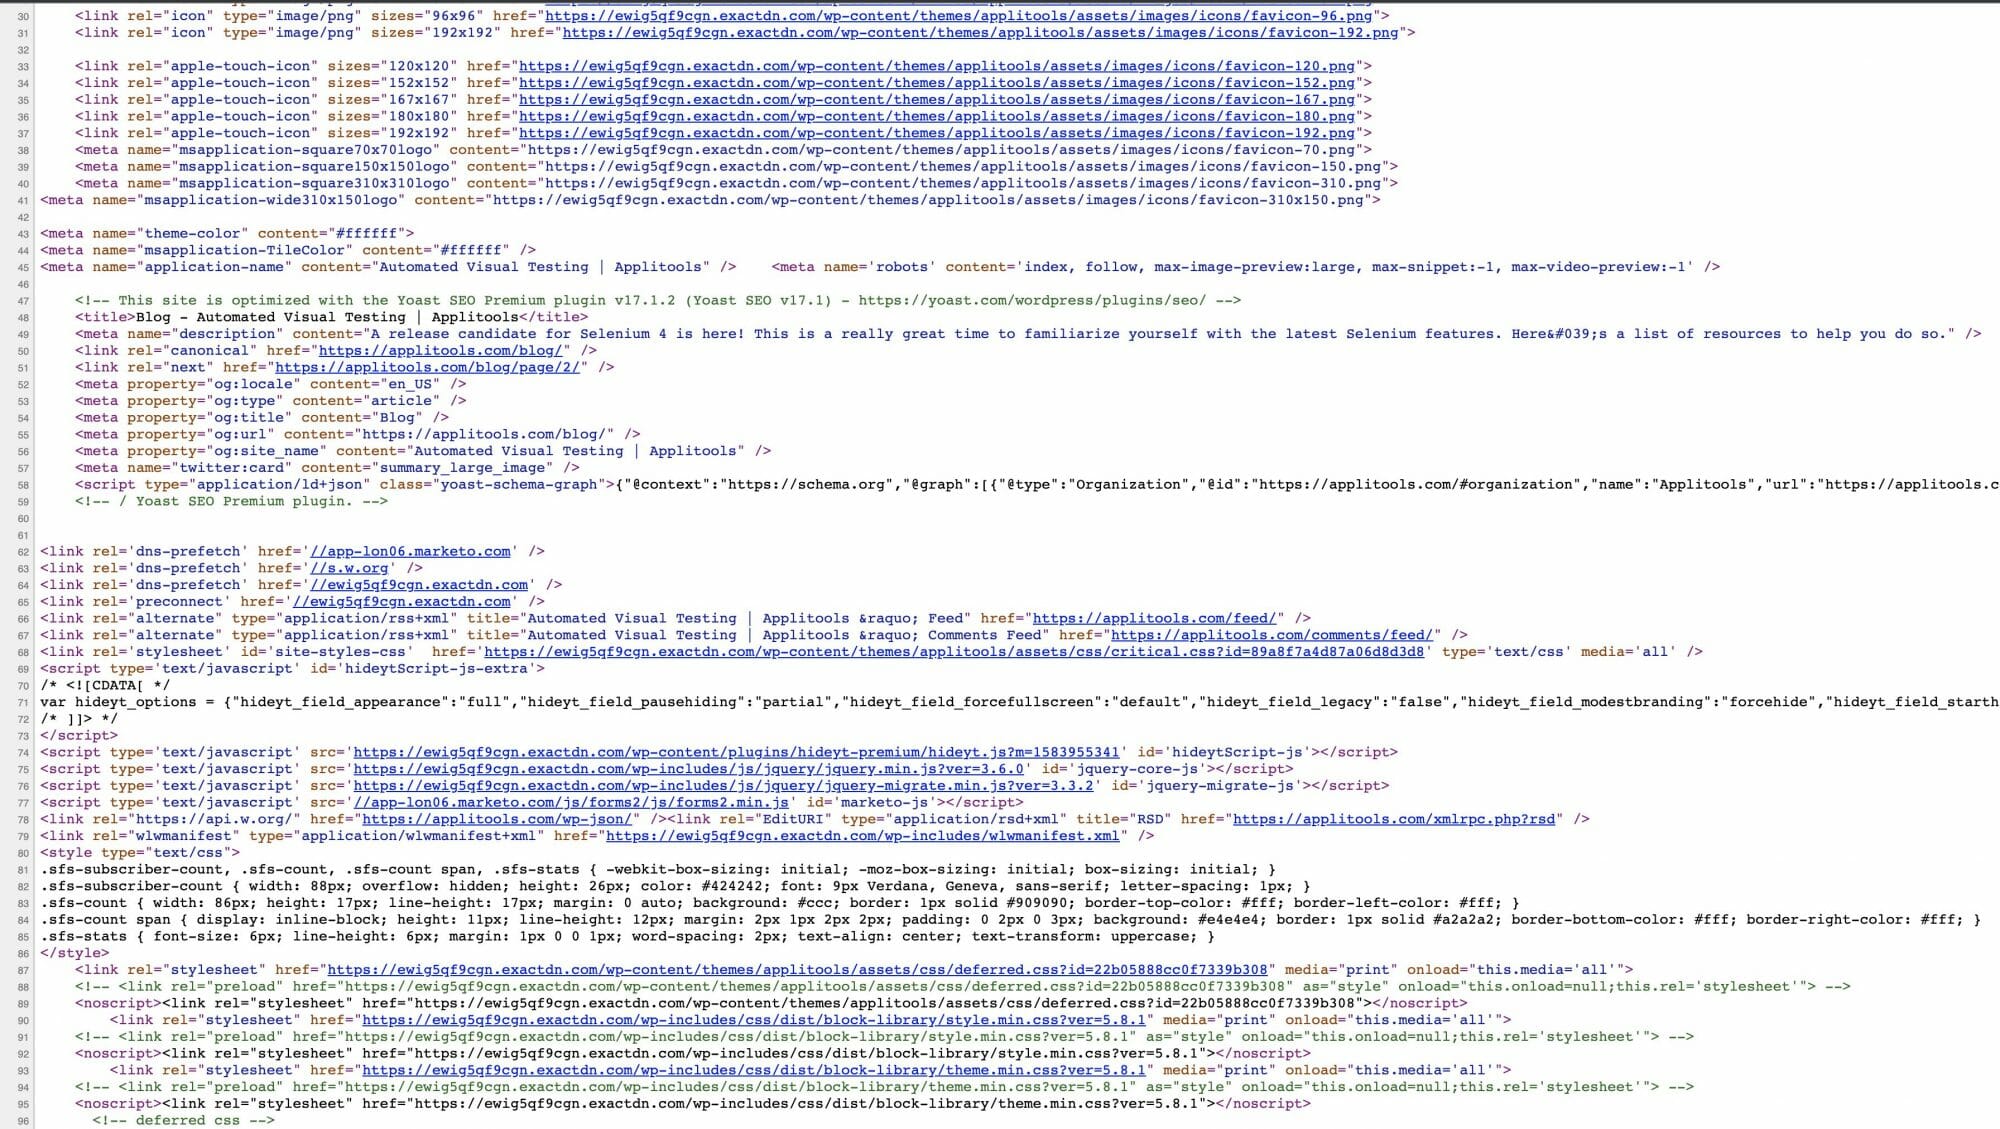The height and width of the screenshot is (1129, 2000).
Task: Open the apple-touch-icon favicon-180.png link
Action: pos(940,116)
